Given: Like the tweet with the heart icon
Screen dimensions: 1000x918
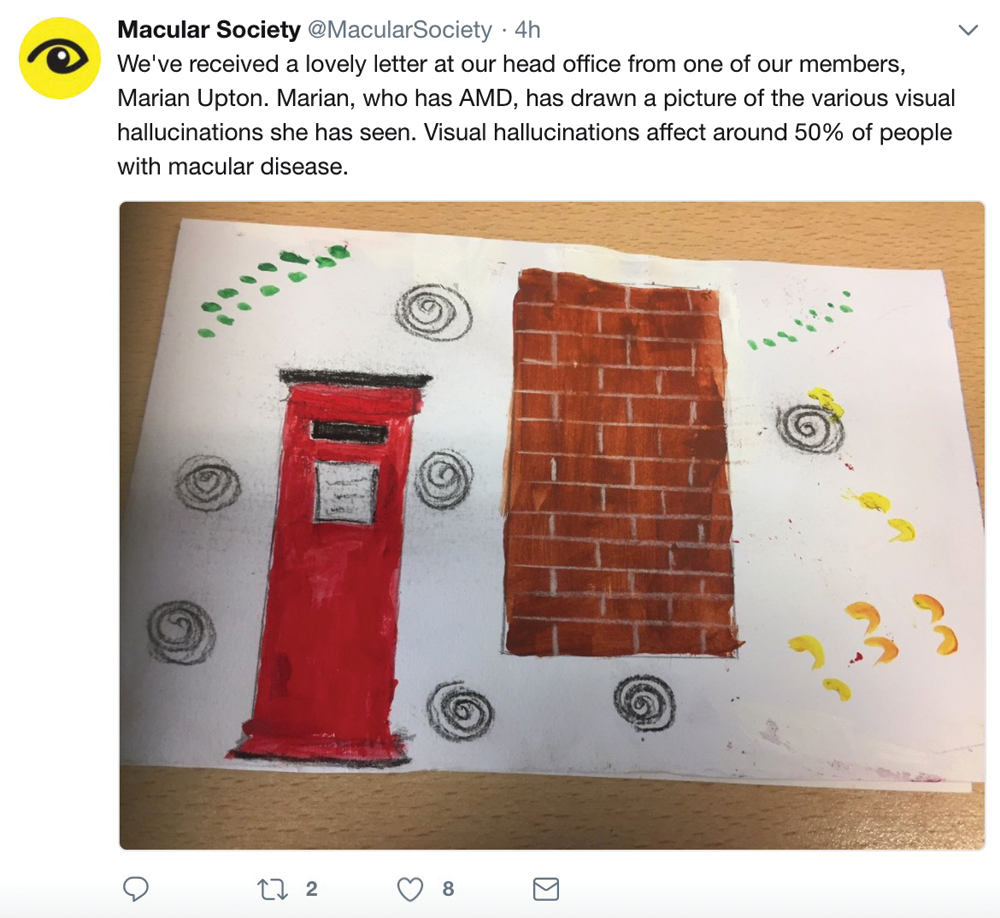Looking at the screenshot, I should (410, 889).
